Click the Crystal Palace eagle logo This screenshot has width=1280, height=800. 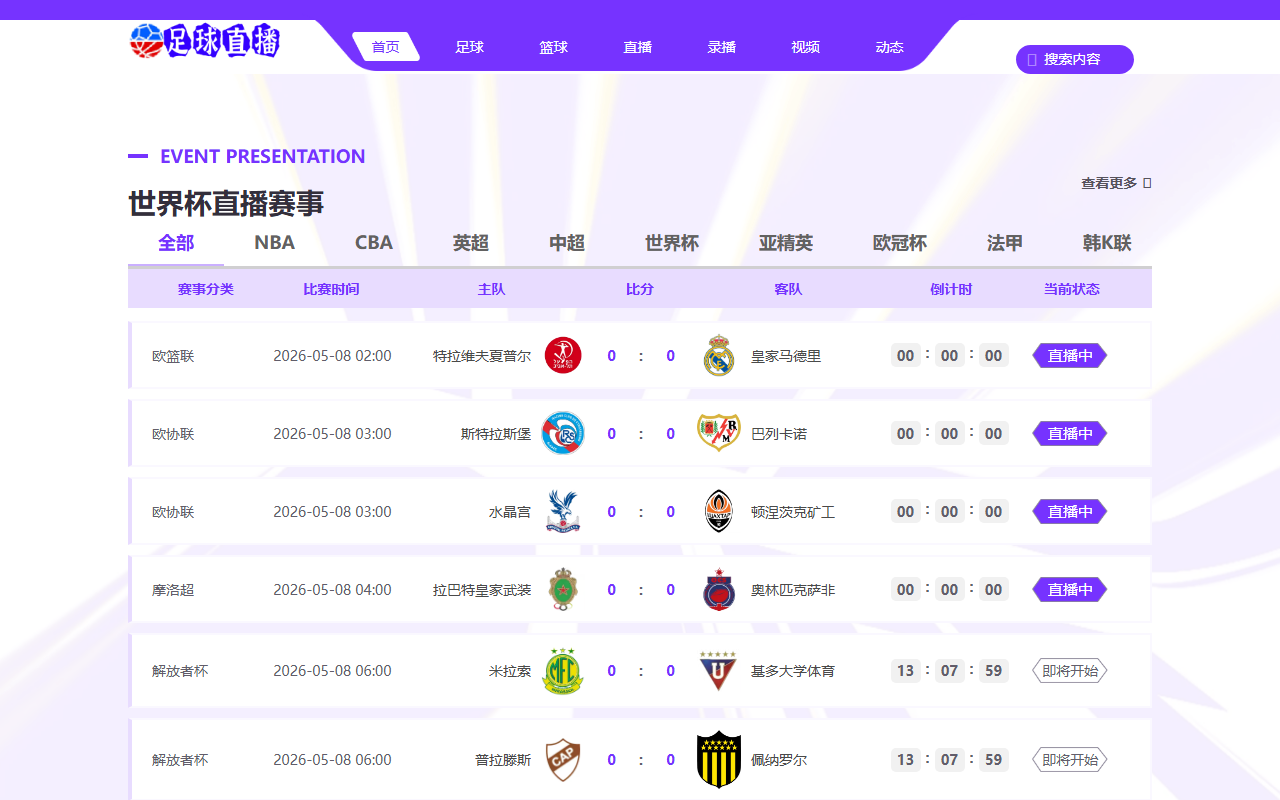point(563,511)
